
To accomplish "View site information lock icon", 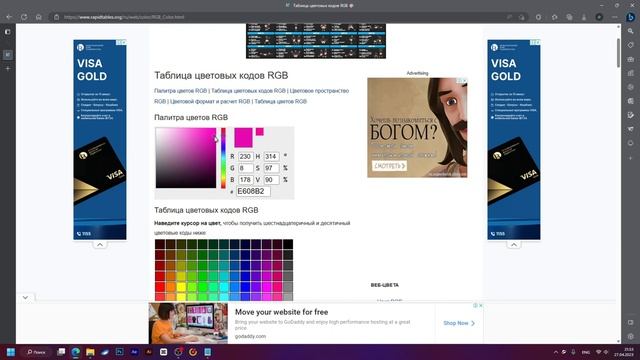I will pos(57,17).
